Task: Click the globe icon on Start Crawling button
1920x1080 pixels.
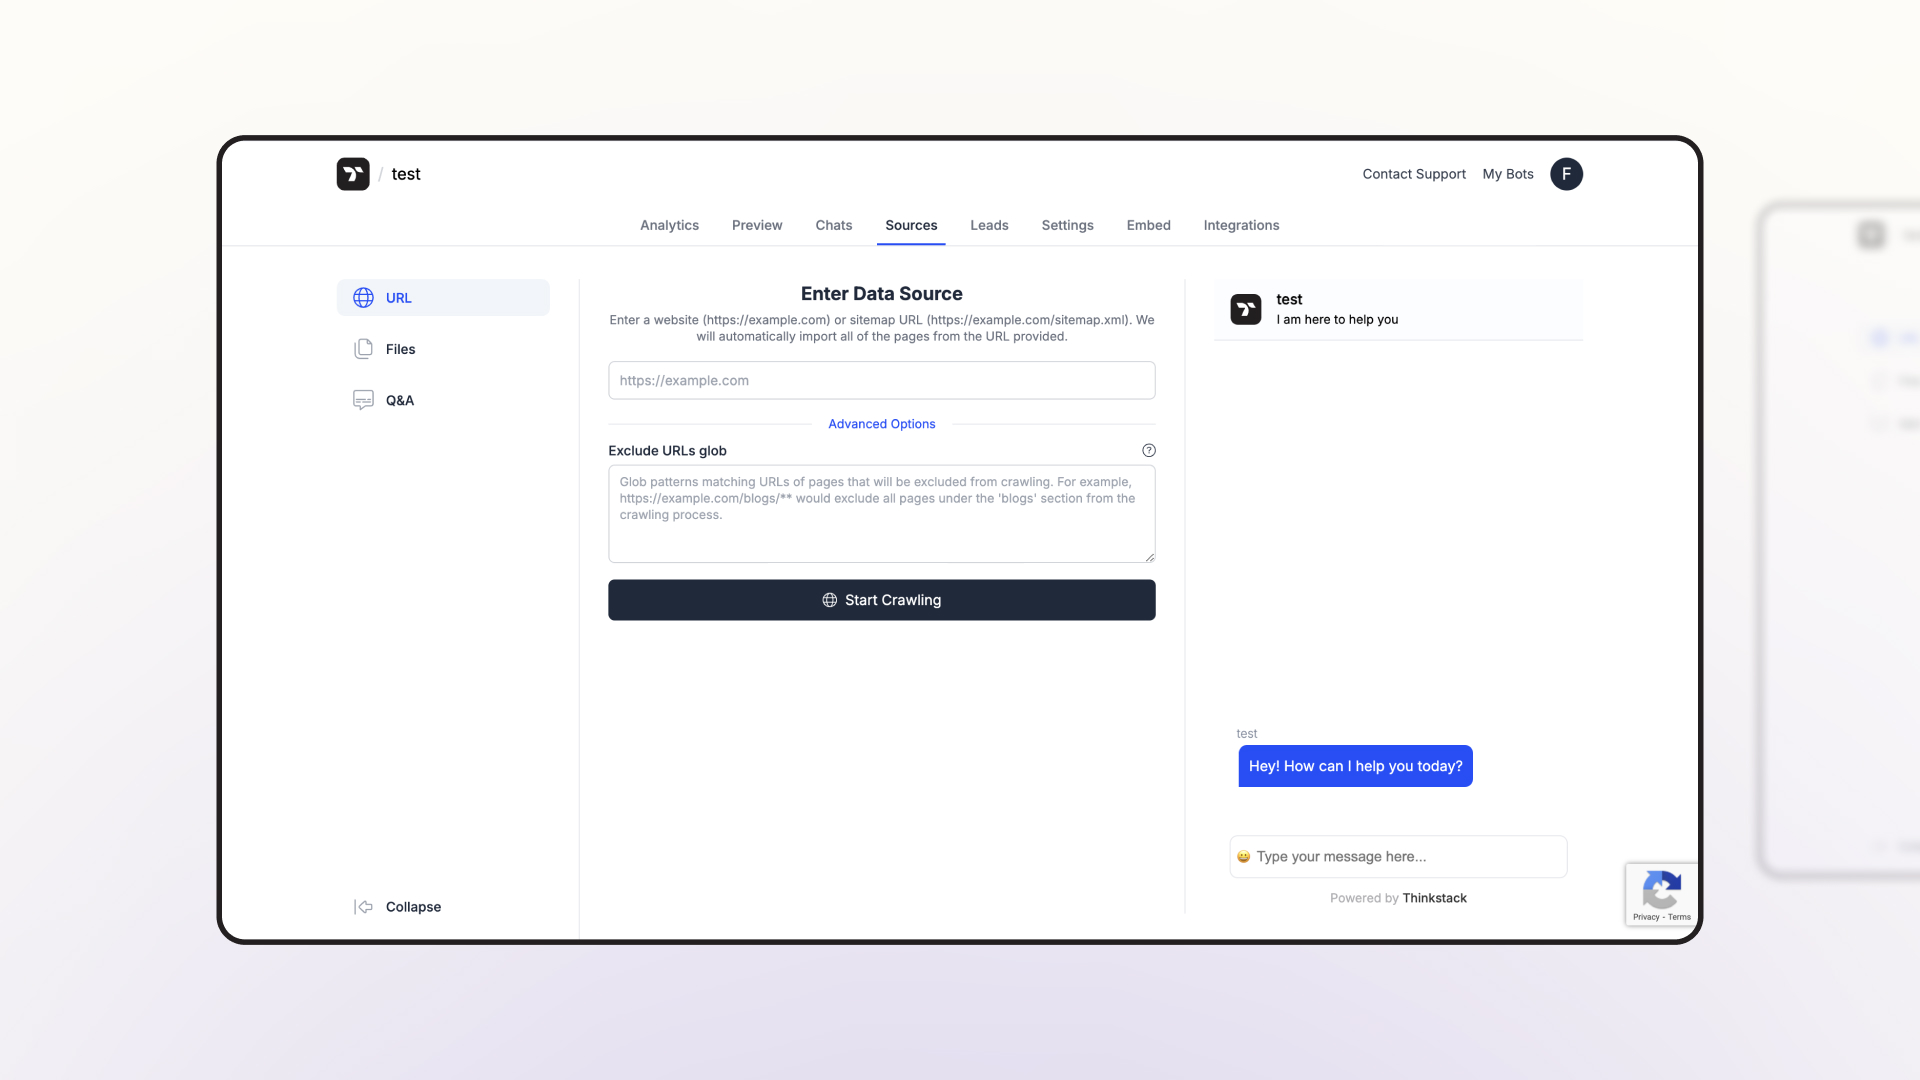Action: tap(829, 600)
